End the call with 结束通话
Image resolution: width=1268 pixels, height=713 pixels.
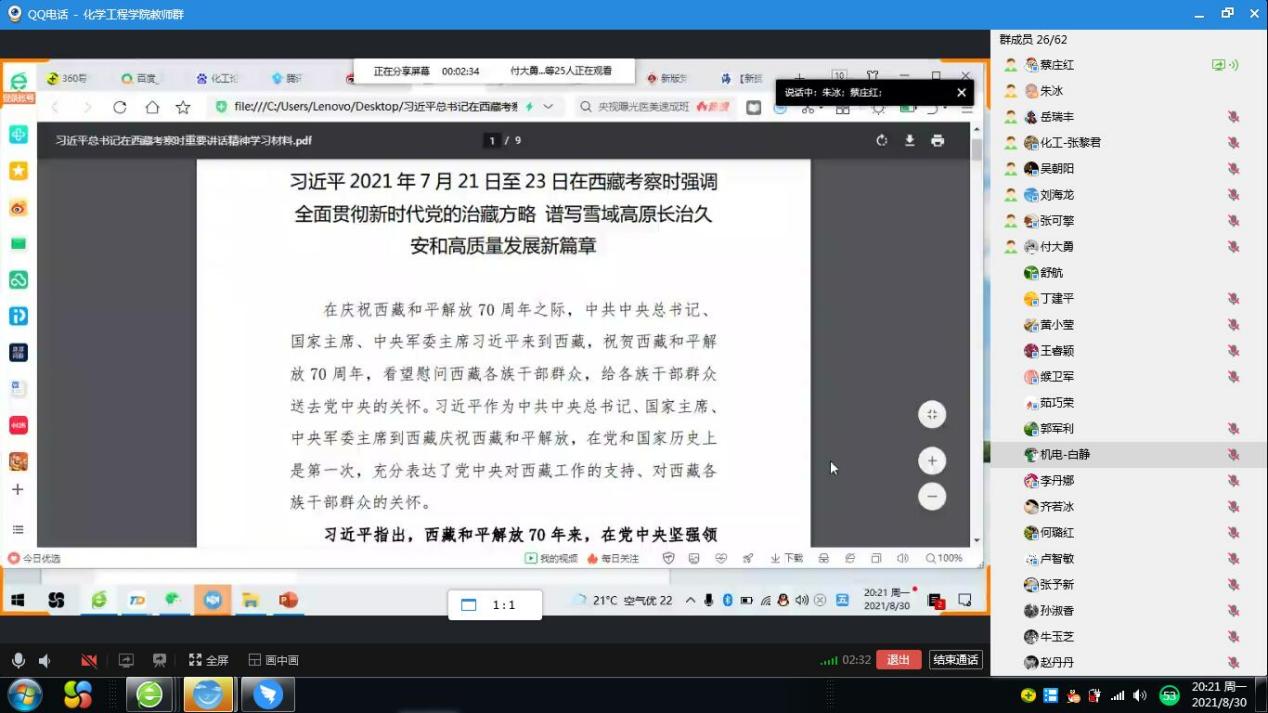[955, 660]
